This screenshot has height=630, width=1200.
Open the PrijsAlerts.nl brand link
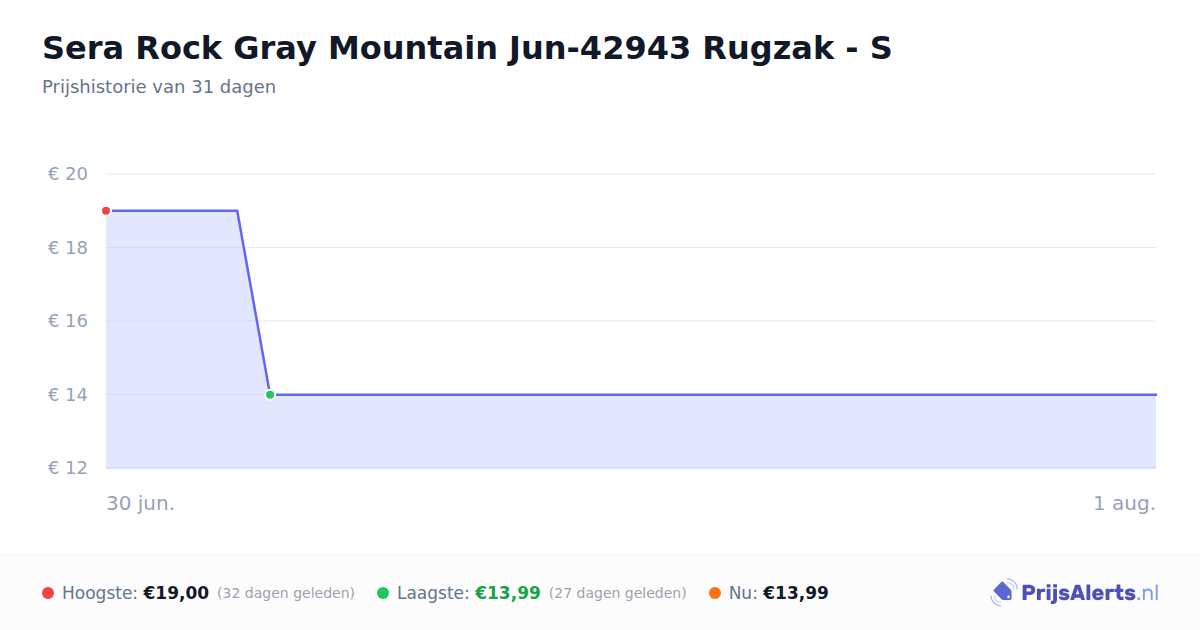tap(1074, 593)
